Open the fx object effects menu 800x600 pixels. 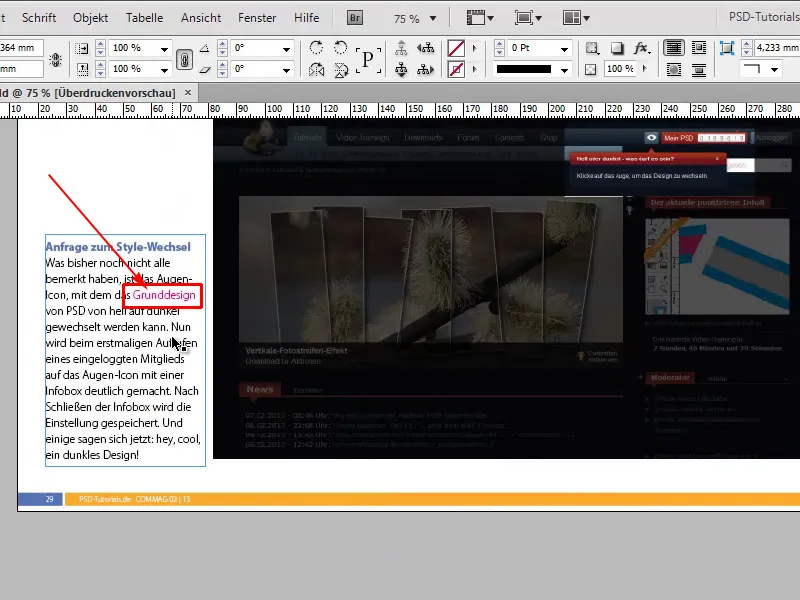click(x=642, y=48)
